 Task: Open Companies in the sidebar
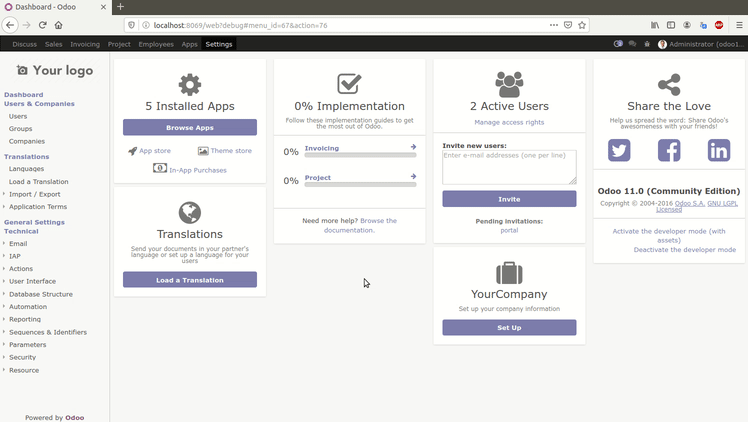[x=27, y=141]
